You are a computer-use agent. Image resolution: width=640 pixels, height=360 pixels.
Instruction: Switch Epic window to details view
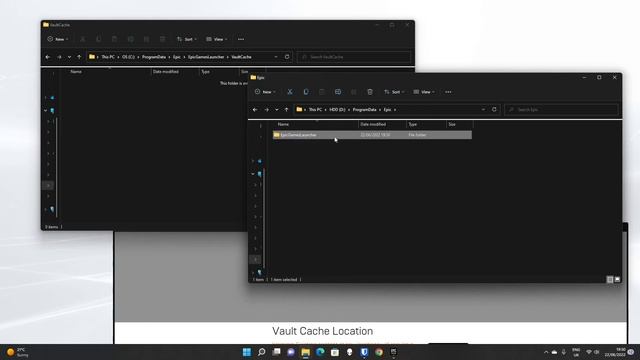pyautogui.click(x=610, y=280)
